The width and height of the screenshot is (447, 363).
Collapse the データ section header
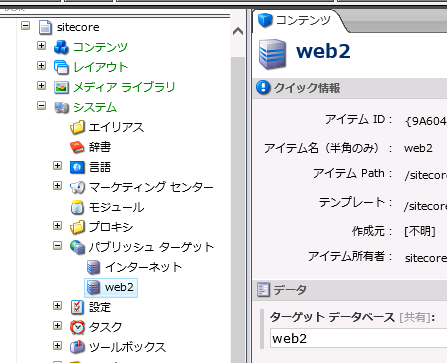(350, 290)
